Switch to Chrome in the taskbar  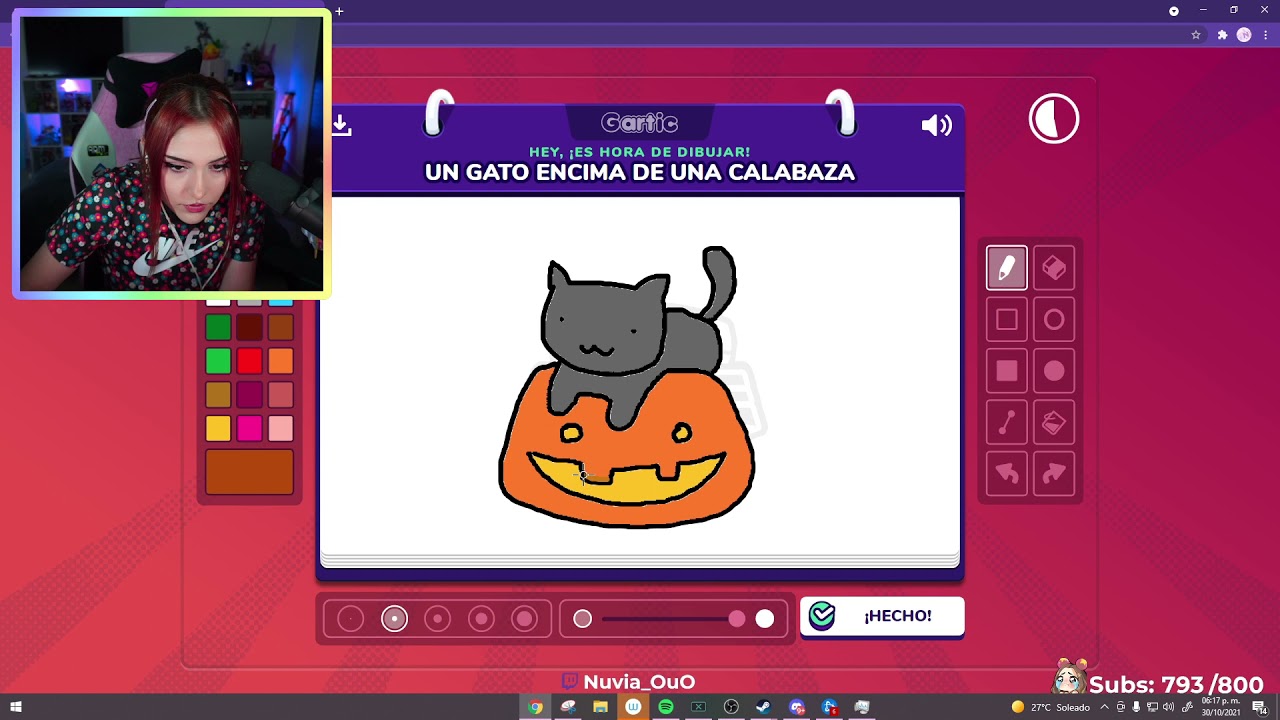click(x=536, y=707)
